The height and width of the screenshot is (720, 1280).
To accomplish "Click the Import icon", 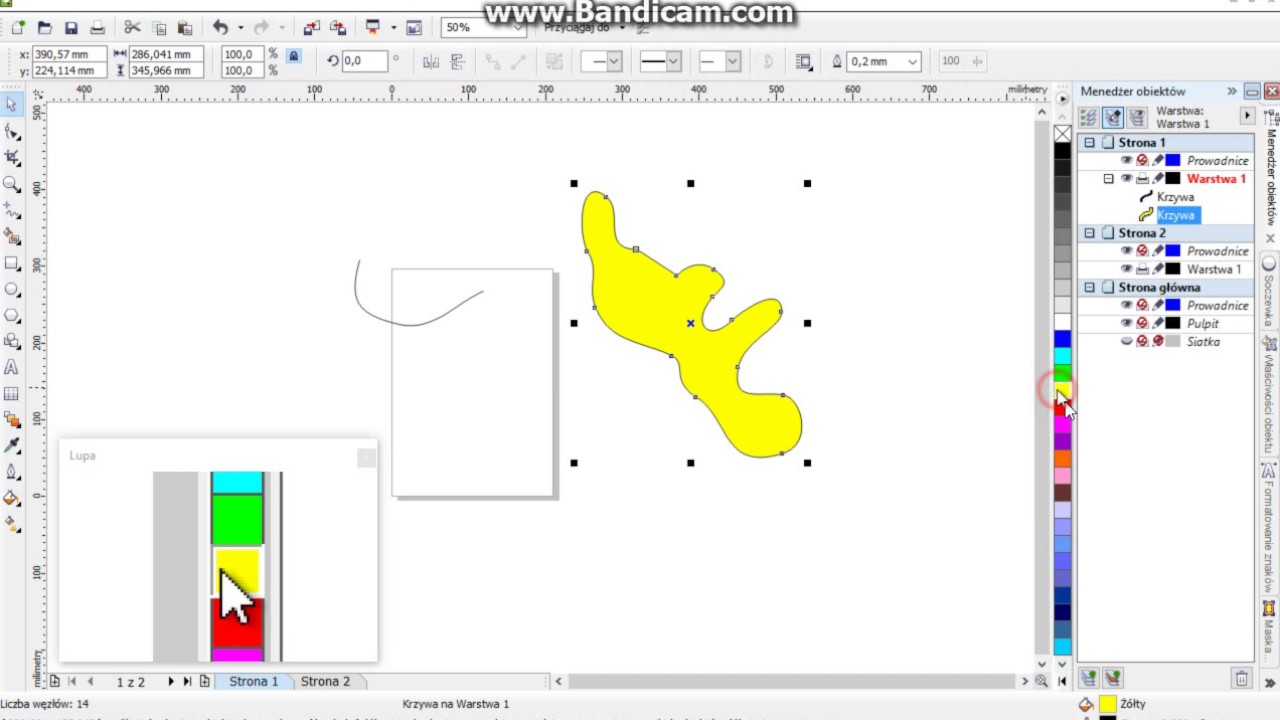I will coord(311,28).
